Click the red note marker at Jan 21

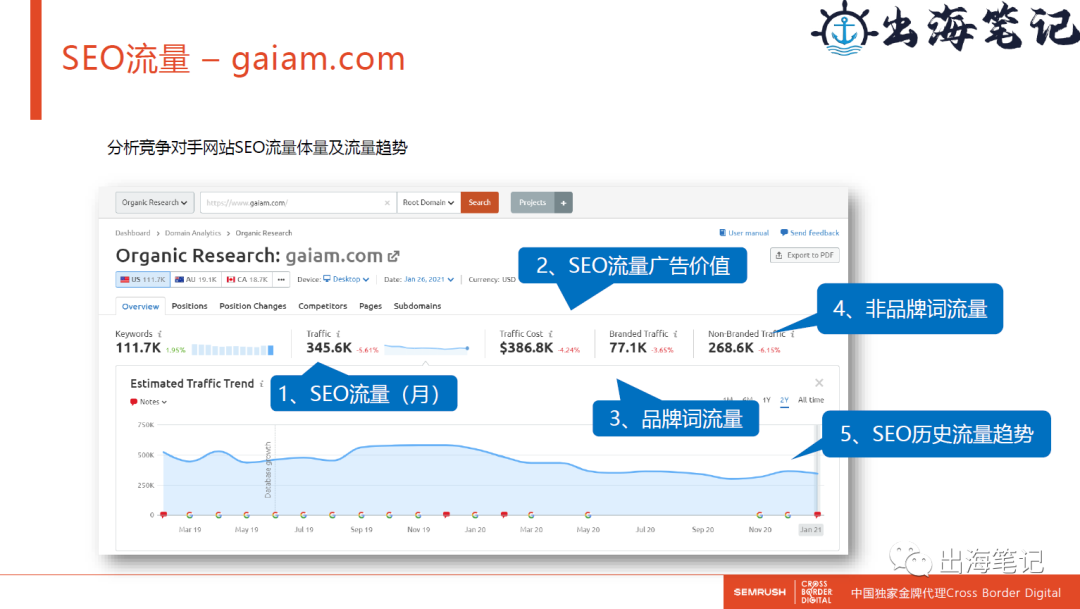click(818, 515)
